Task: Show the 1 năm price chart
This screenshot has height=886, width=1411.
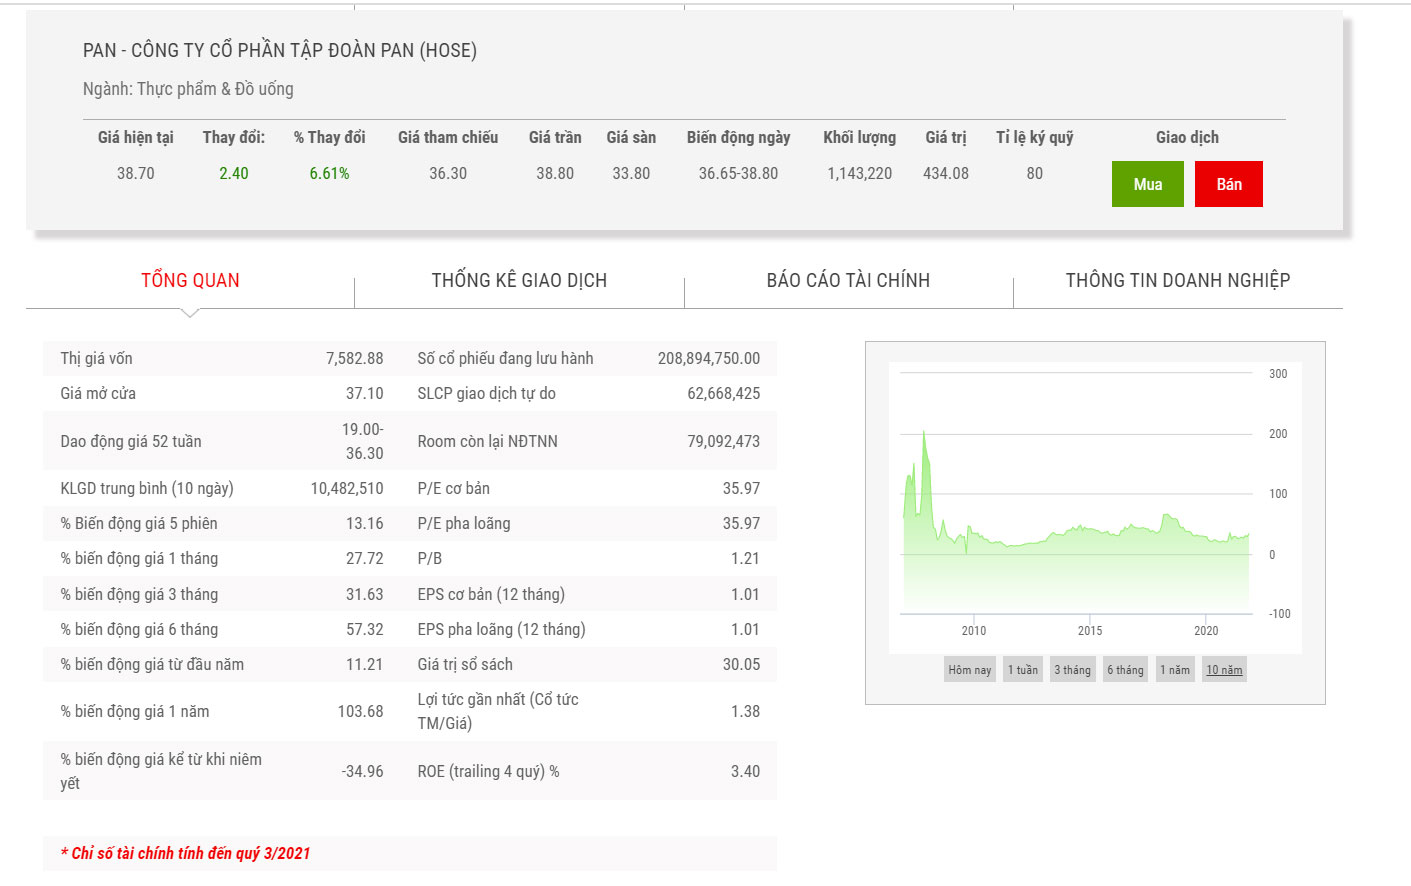Action: [x=1175, y=670]
